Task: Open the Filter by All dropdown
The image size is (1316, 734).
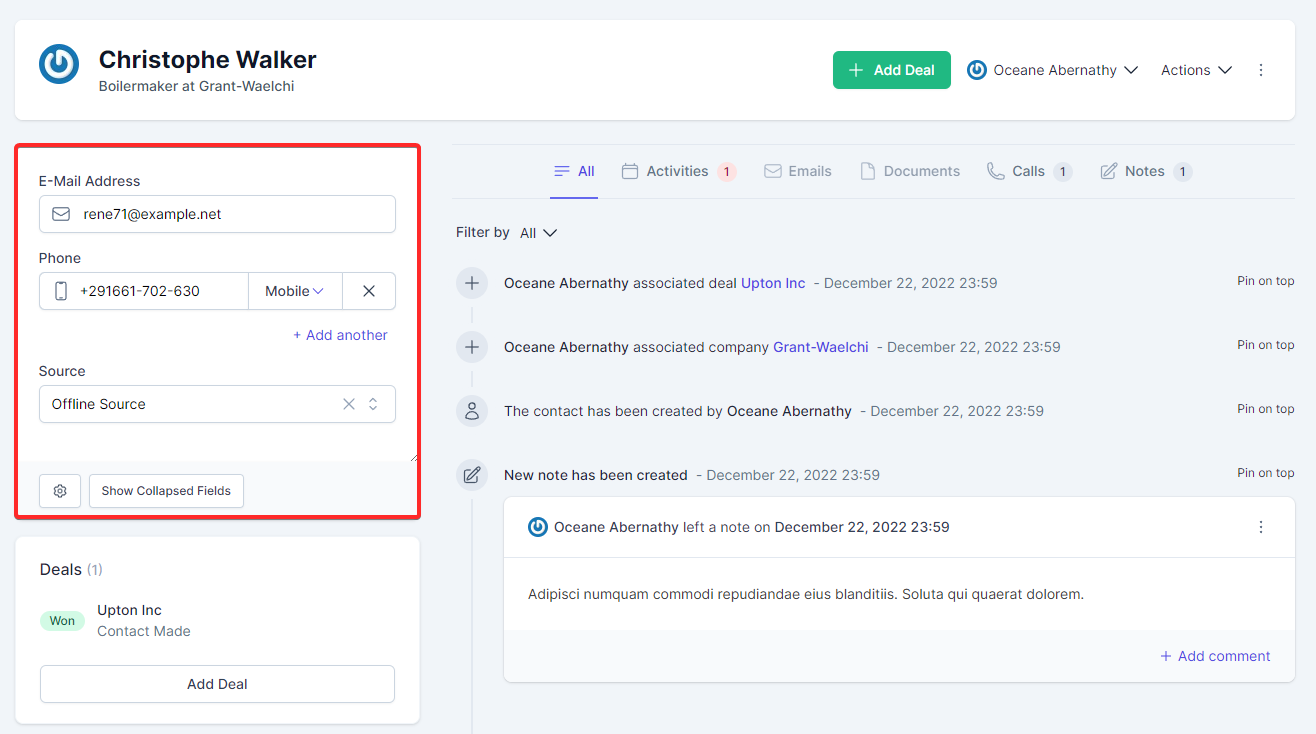Action: tap(538, 233)
